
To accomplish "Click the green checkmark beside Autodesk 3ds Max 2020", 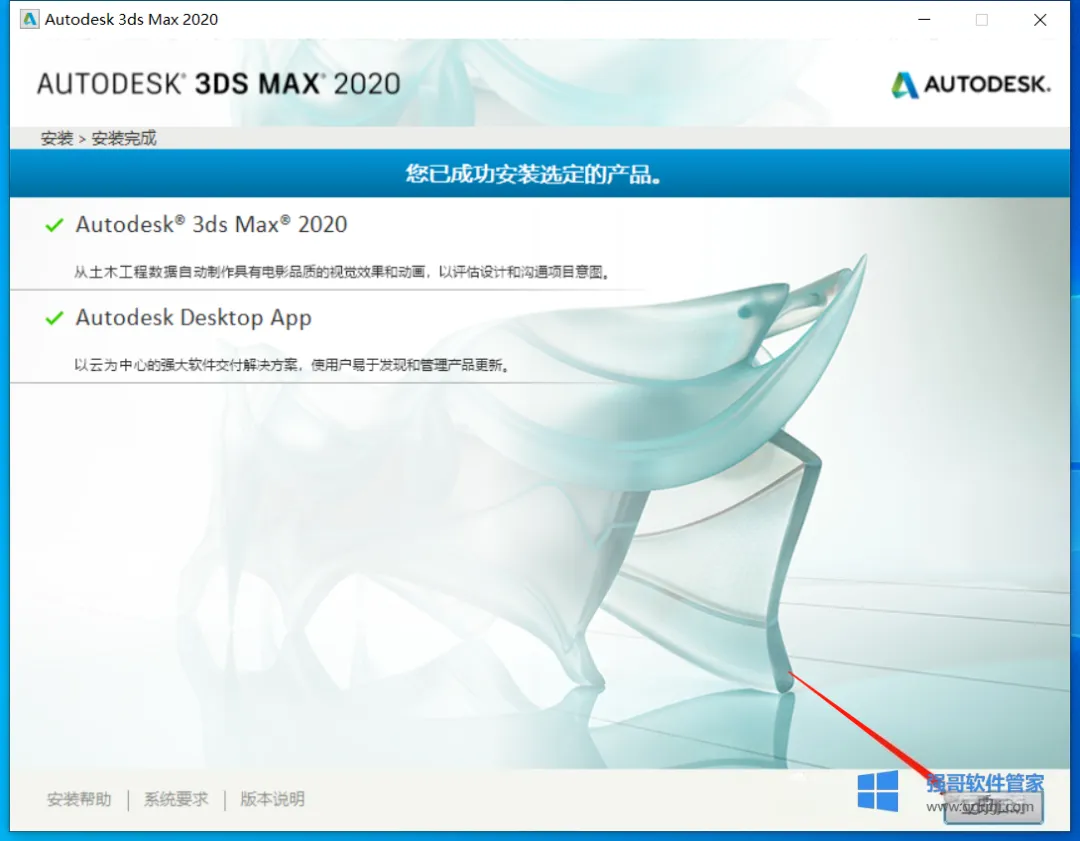I will [54, 225].
